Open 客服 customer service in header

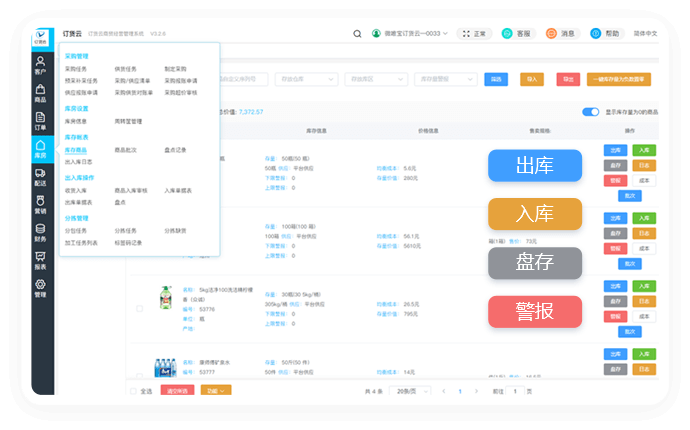pos(517,33)
